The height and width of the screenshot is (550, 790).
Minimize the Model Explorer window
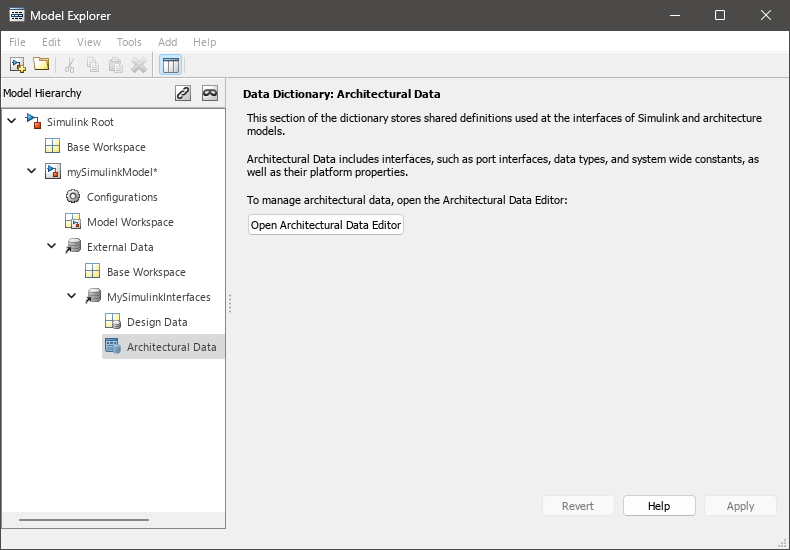pos(675,15)
